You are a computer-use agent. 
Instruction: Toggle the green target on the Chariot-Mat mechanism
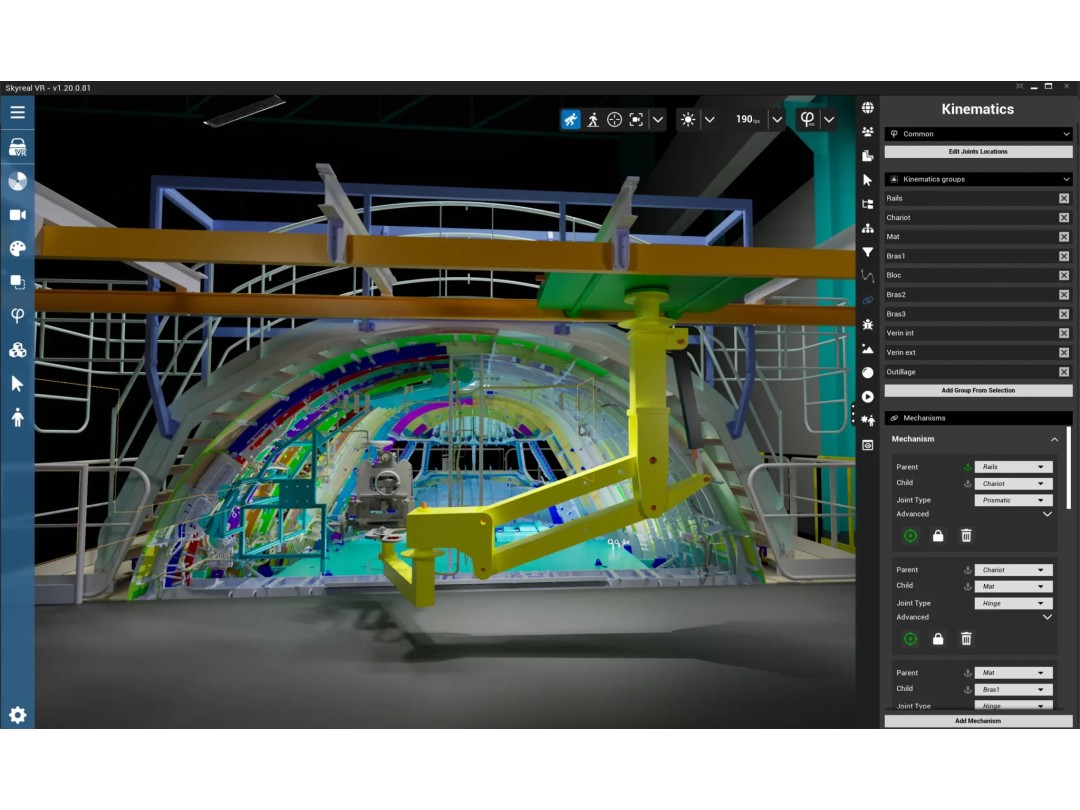[x=910, y=639]
